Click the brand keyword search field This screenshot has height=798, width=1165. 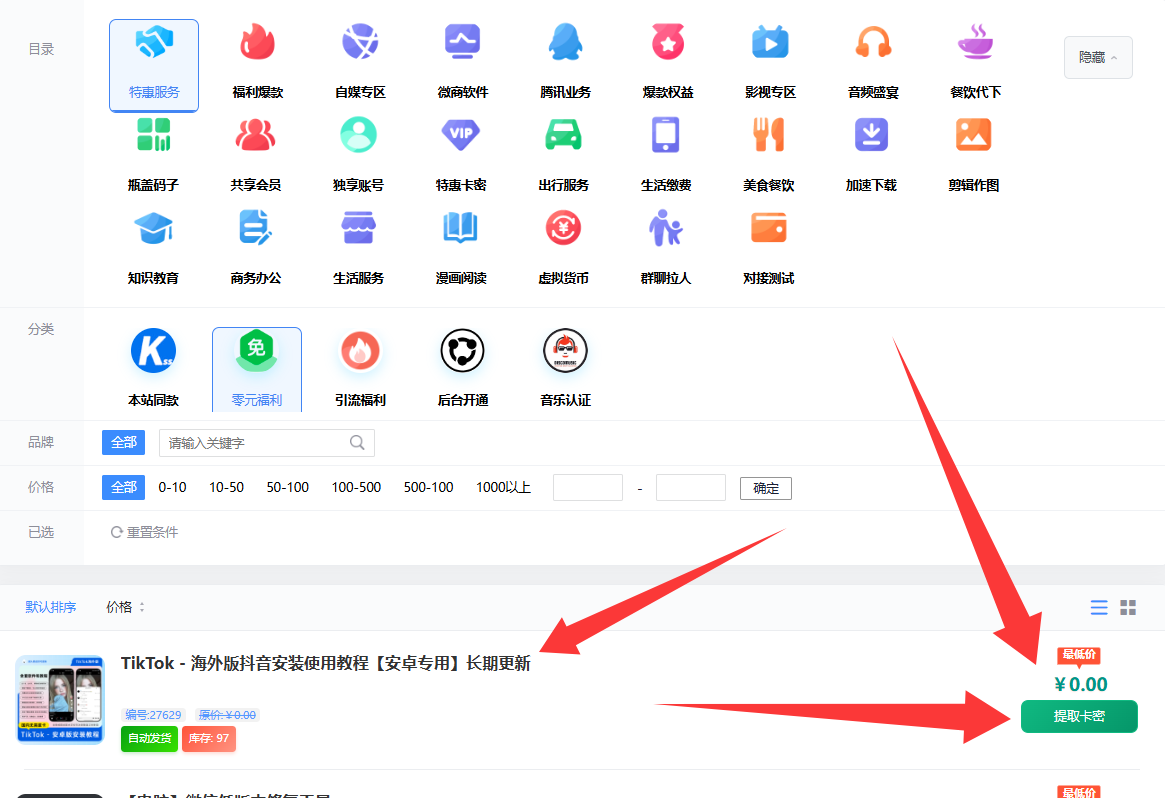256,443
